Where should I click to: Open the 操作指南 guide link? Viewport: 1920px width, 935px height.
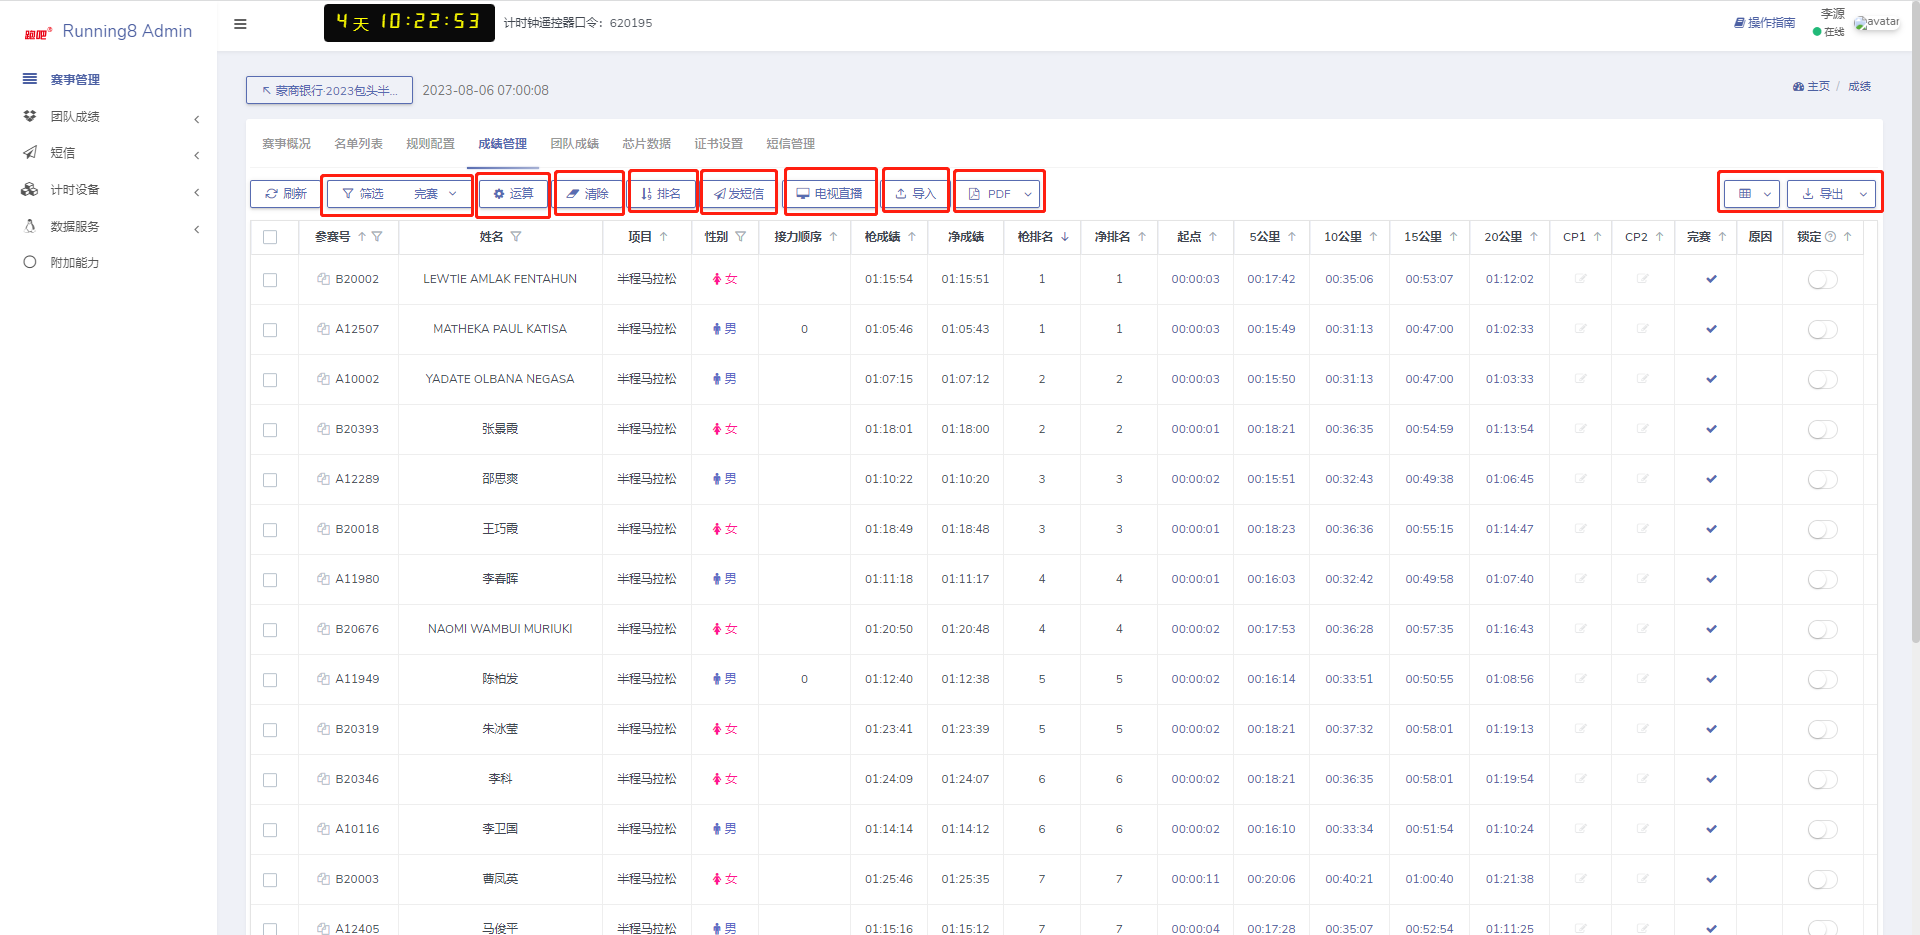point(1764,23)
